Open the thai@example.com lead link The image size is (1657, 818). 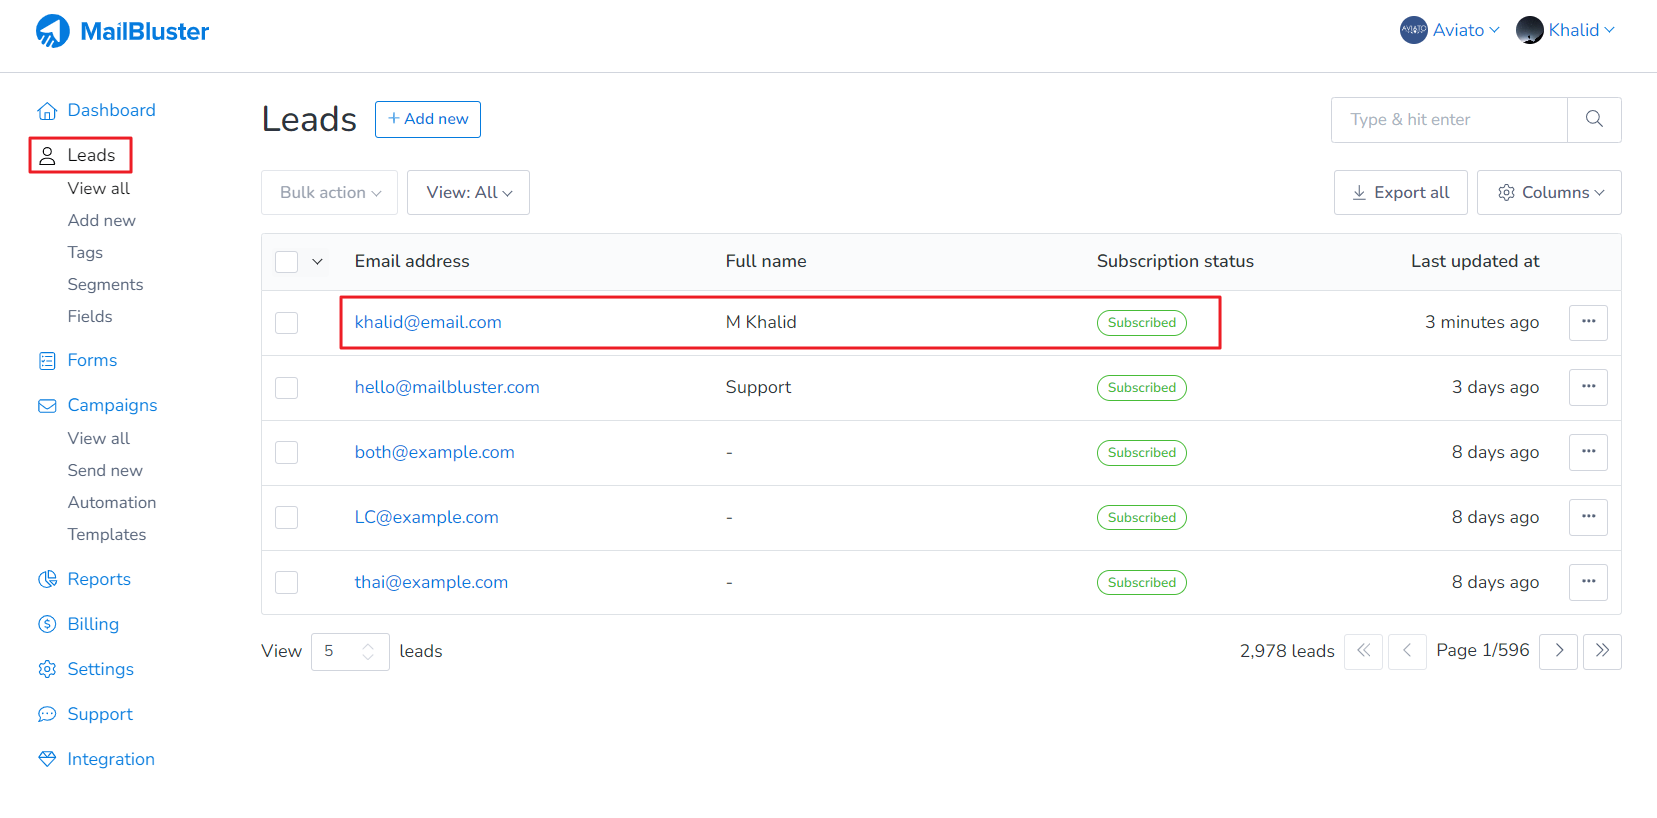click(431, 582)
